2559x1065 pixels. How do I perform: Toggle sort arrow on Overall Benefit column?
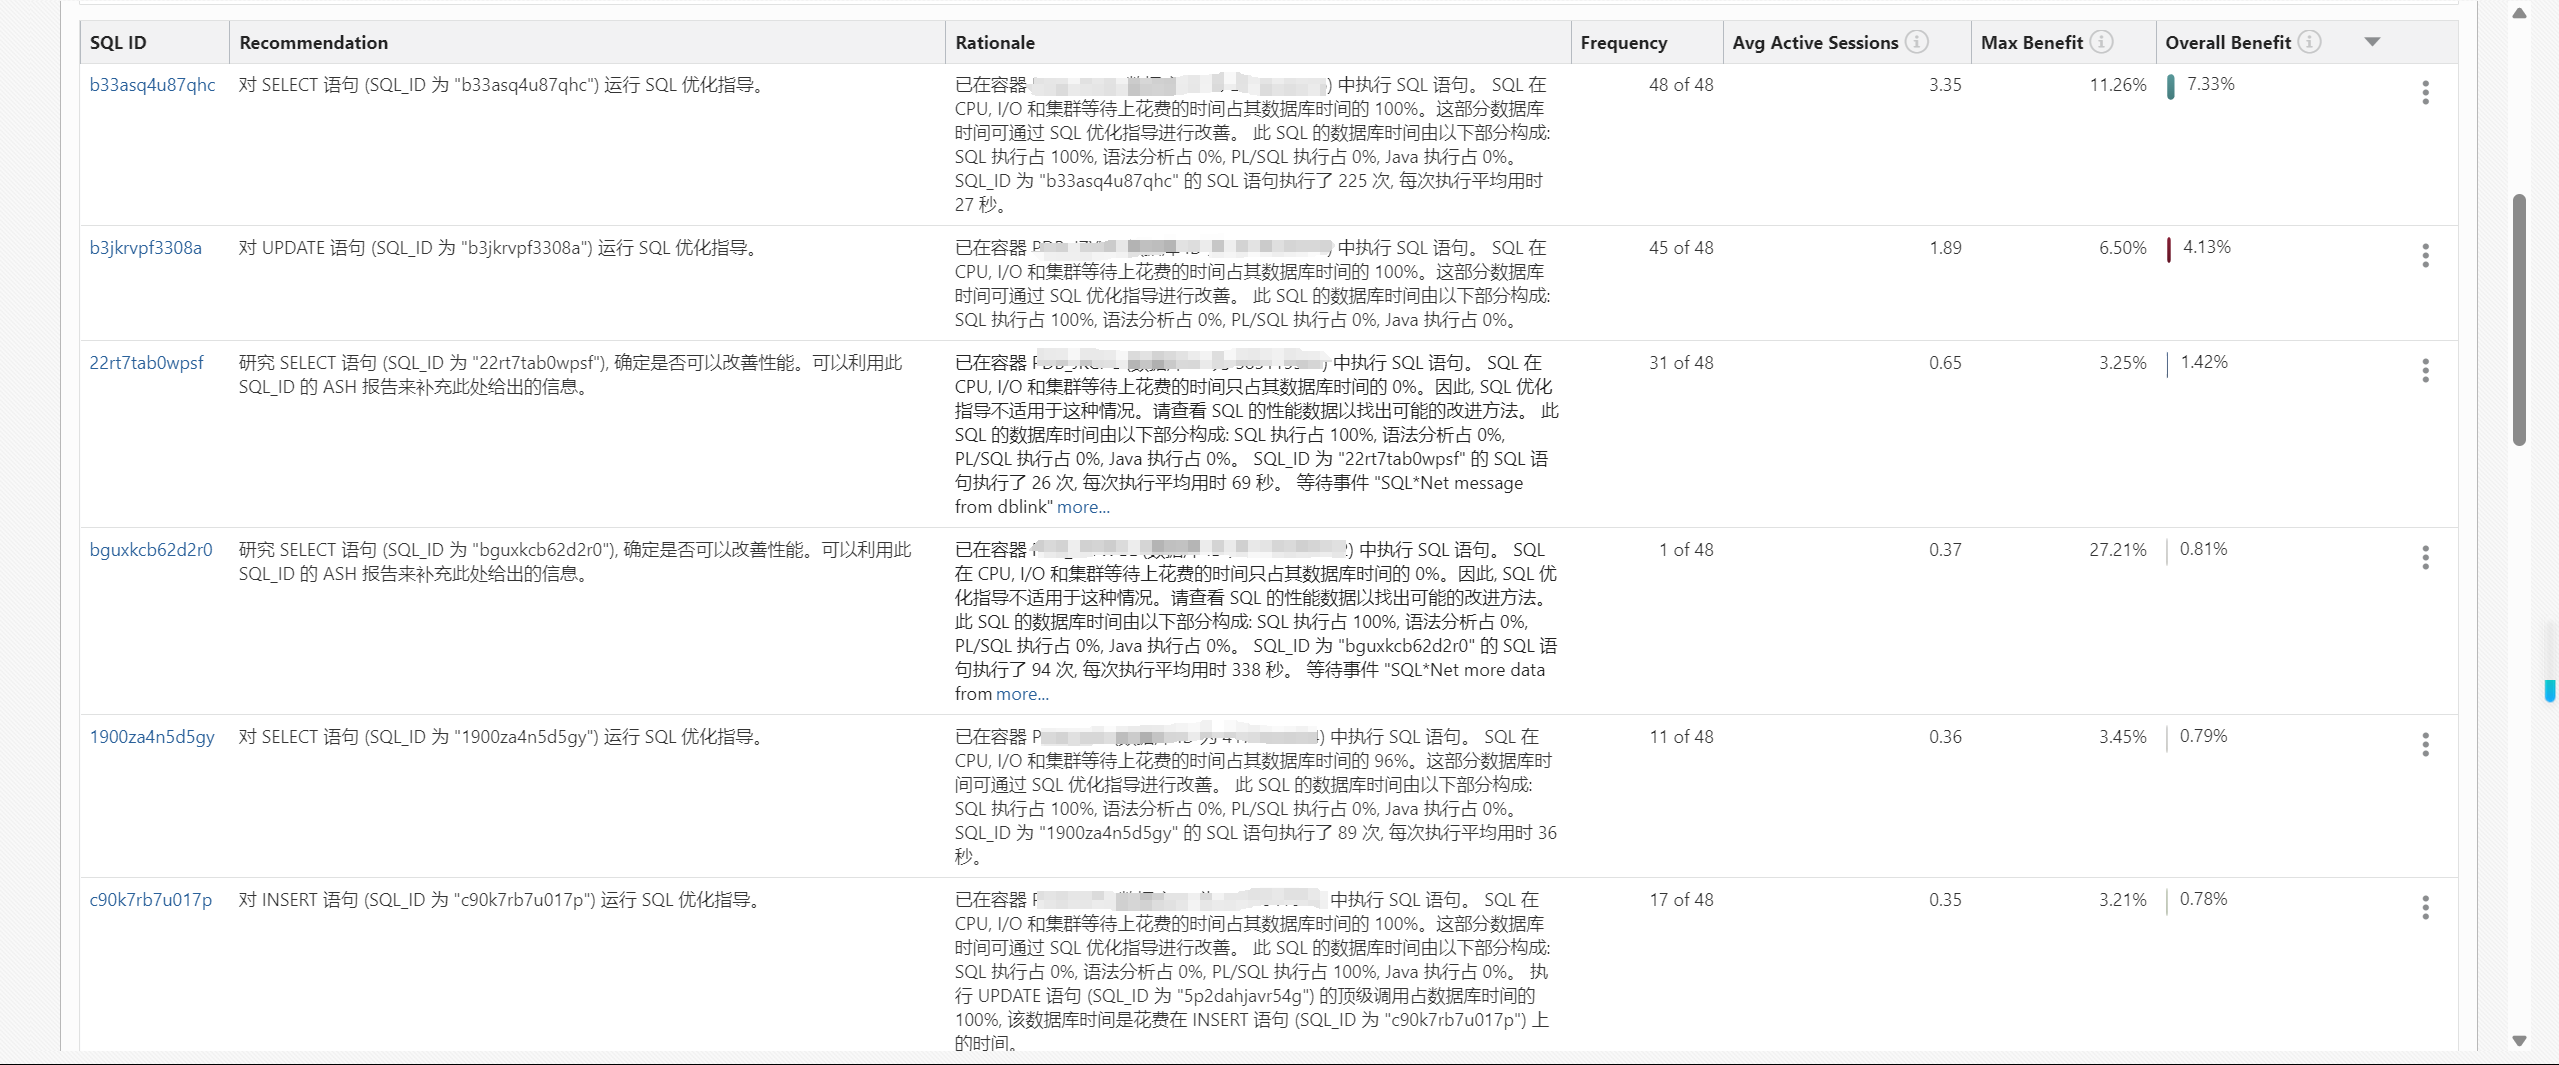coord(2372,42)
